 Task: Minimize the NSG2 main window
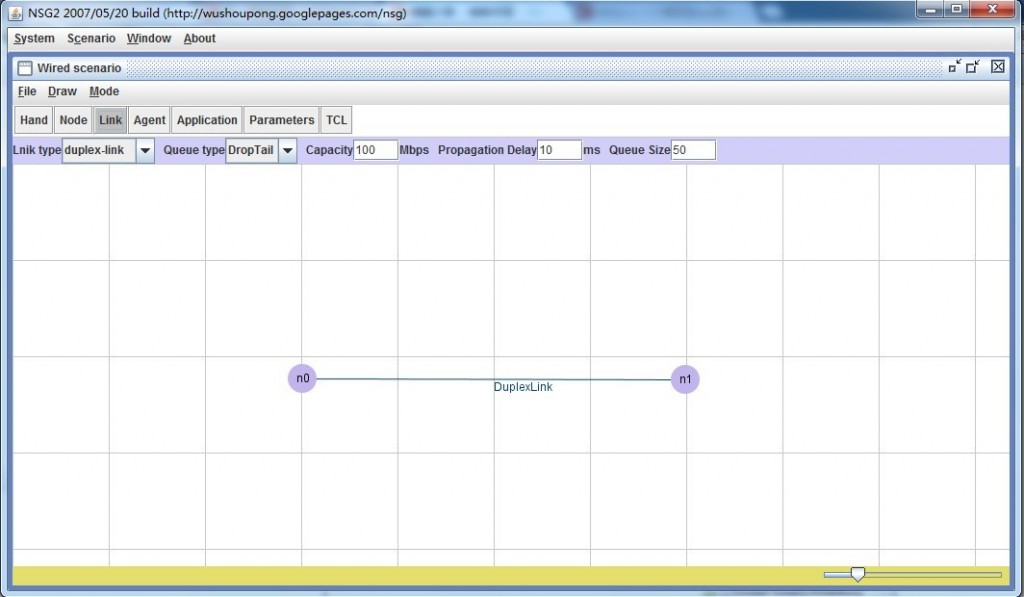click(931, 9)
